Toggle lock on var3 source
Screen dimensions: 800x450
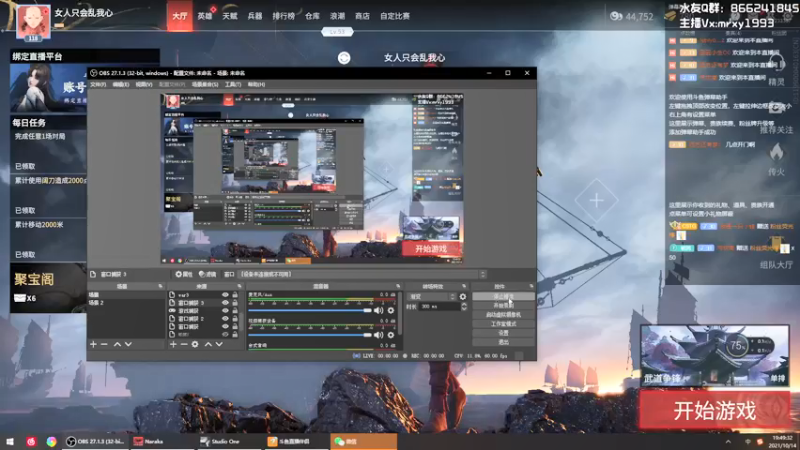[x=235, y=295]
